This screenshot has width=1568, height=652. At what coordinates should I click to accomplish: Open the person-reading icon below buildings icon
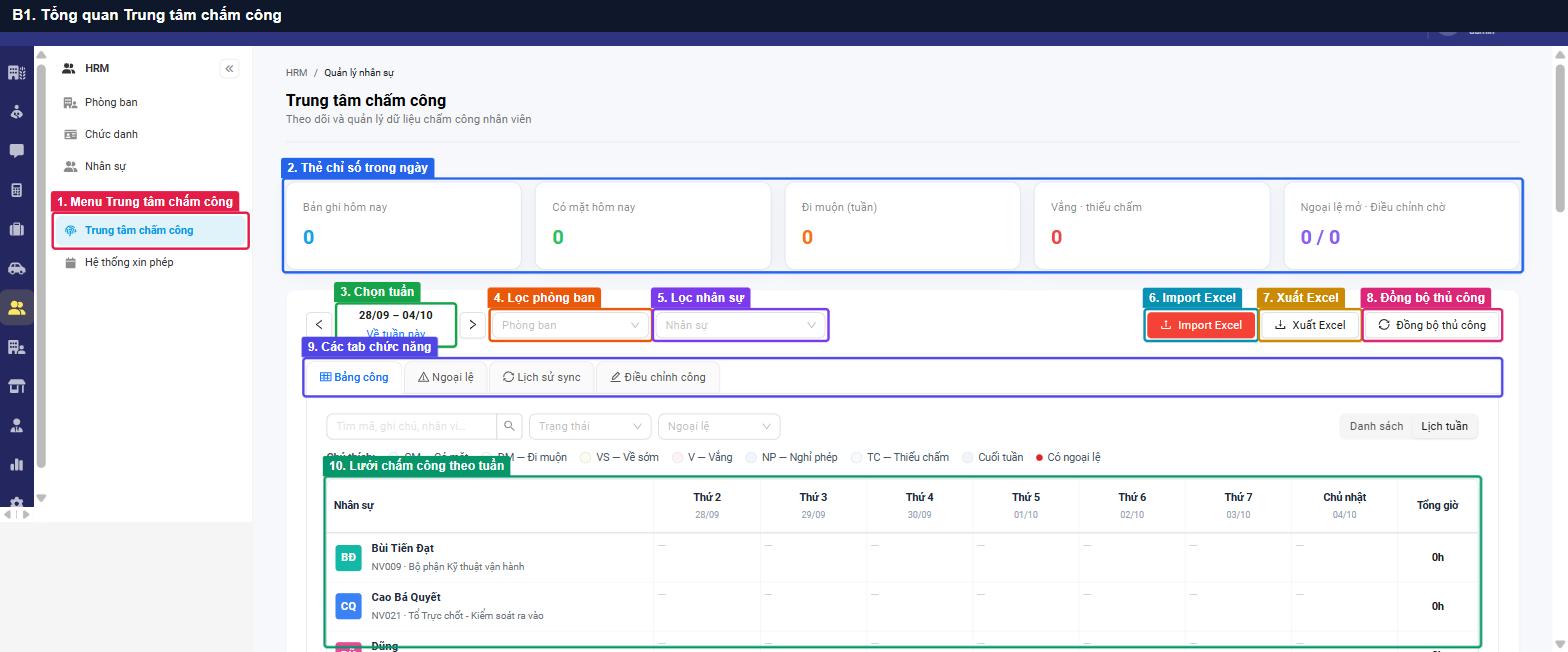tap(16, 112)
